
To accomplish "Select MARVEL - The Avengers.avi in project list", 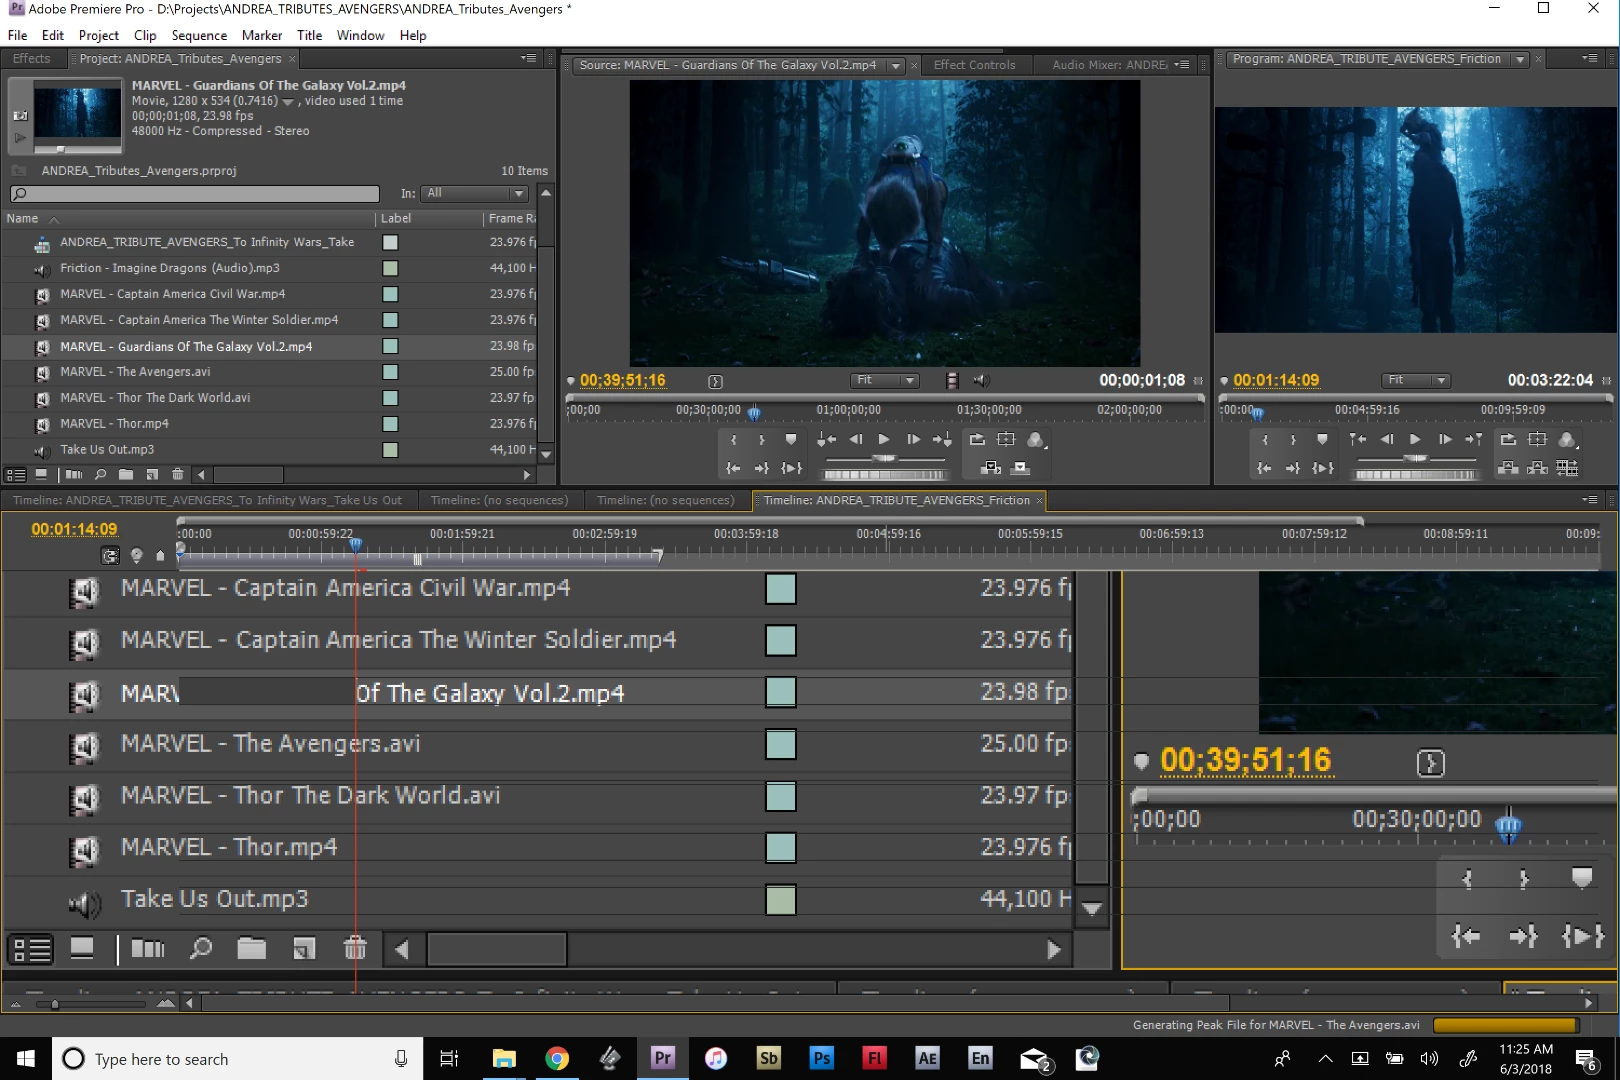I will 135,372.
